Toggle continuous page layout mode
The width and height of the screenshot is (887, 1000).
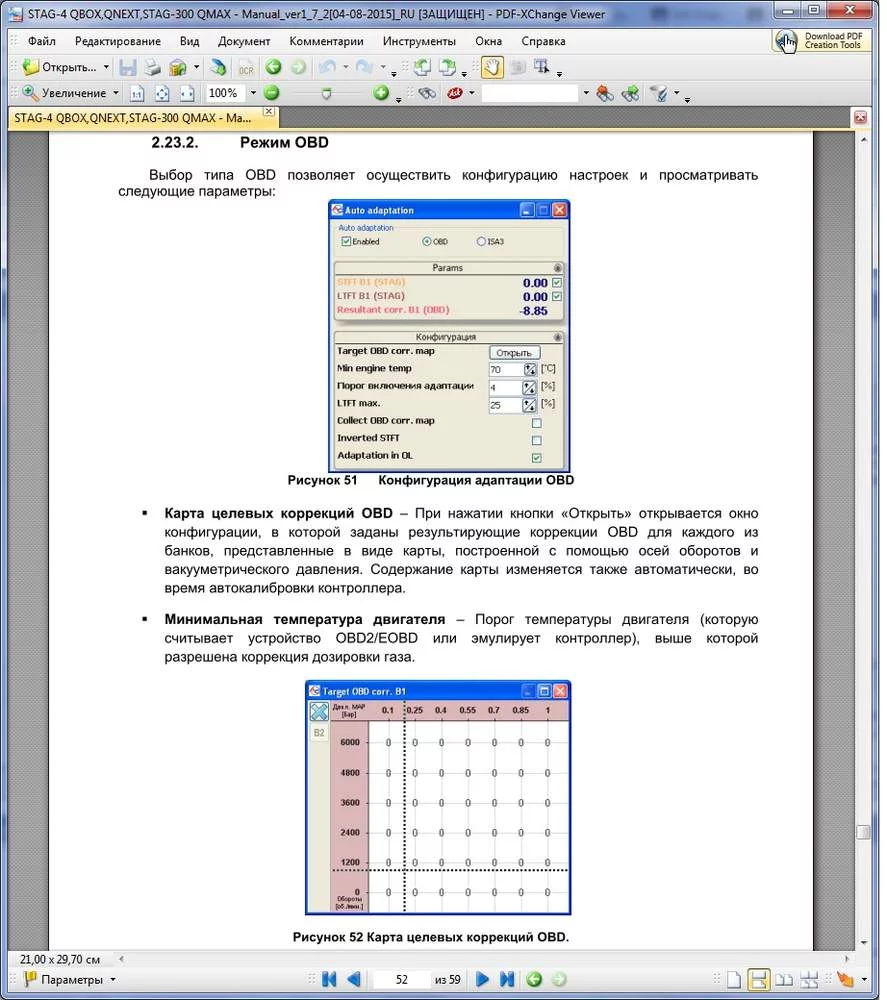pos(758,979)
